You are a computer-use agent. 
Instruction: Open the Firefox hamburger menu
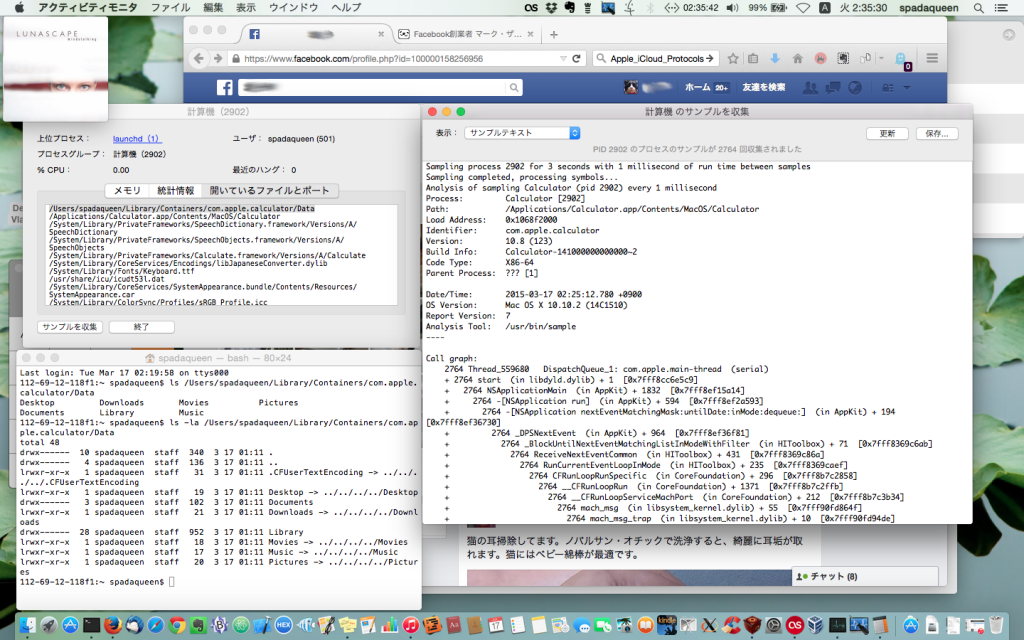coord(932,58)
